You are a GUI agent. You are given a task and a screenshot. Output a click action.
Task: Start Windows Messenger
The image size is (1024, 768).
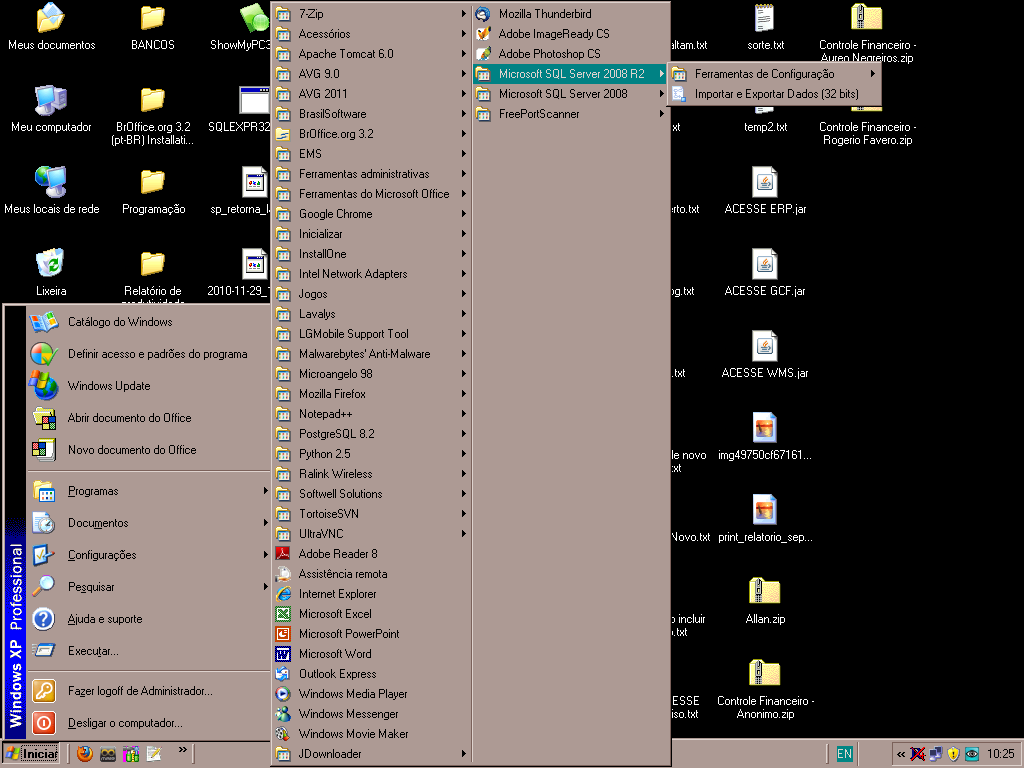click(x=371, y=714)
